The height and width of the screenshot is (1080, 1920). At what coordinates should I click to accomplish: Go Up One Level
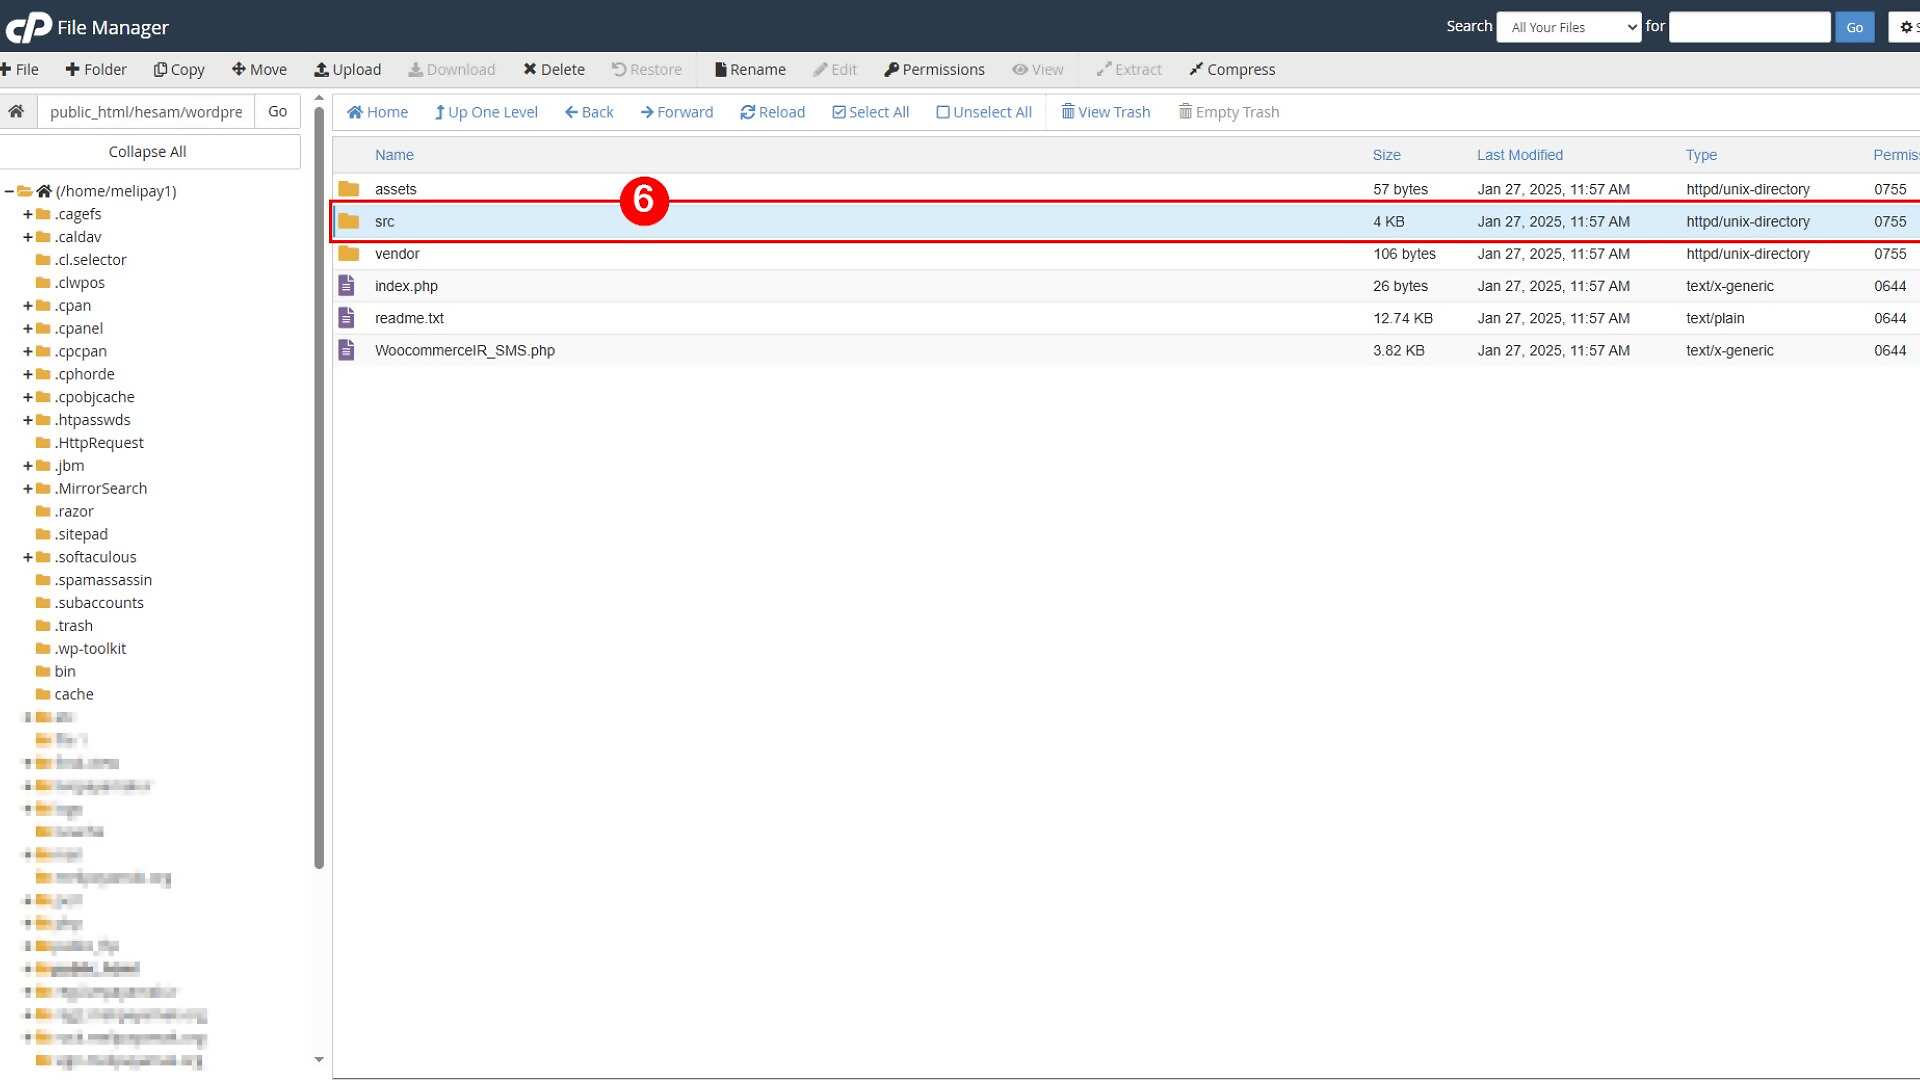[486, 112]
